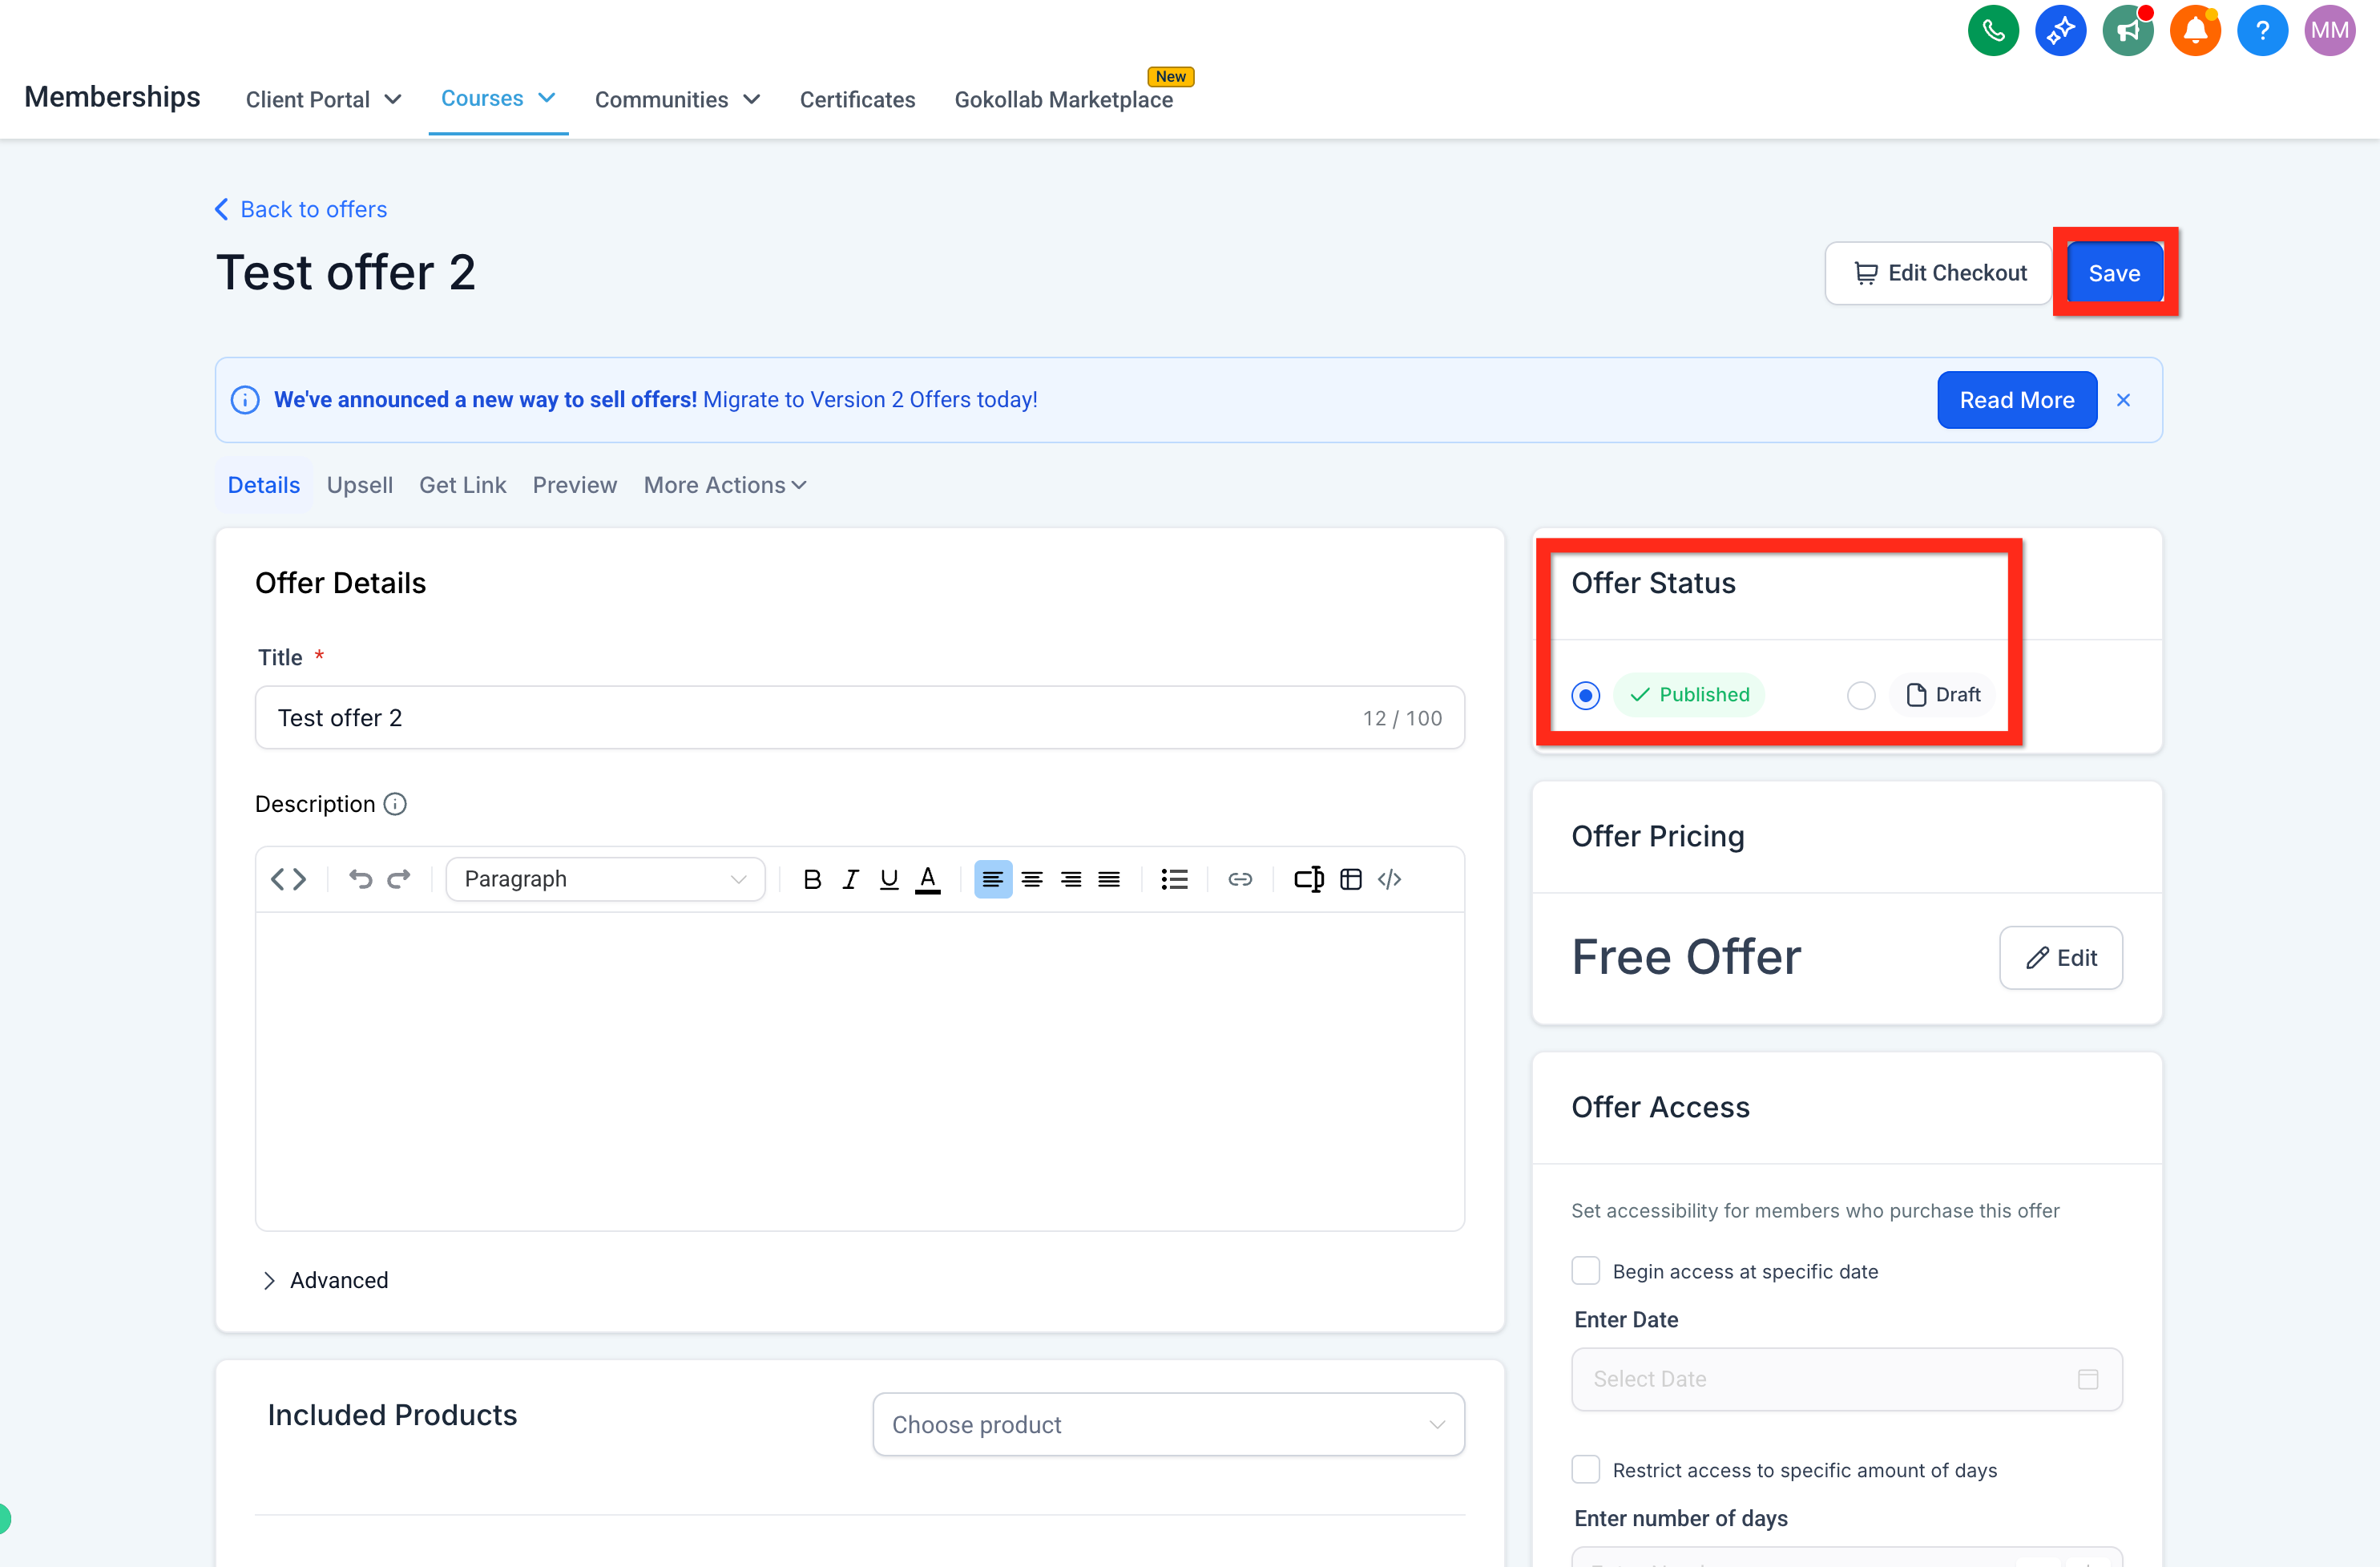The width and height of the screenshot is (2380, 1567).
Task: Switch to the Upsell tab
Action: tap(359, 485)
